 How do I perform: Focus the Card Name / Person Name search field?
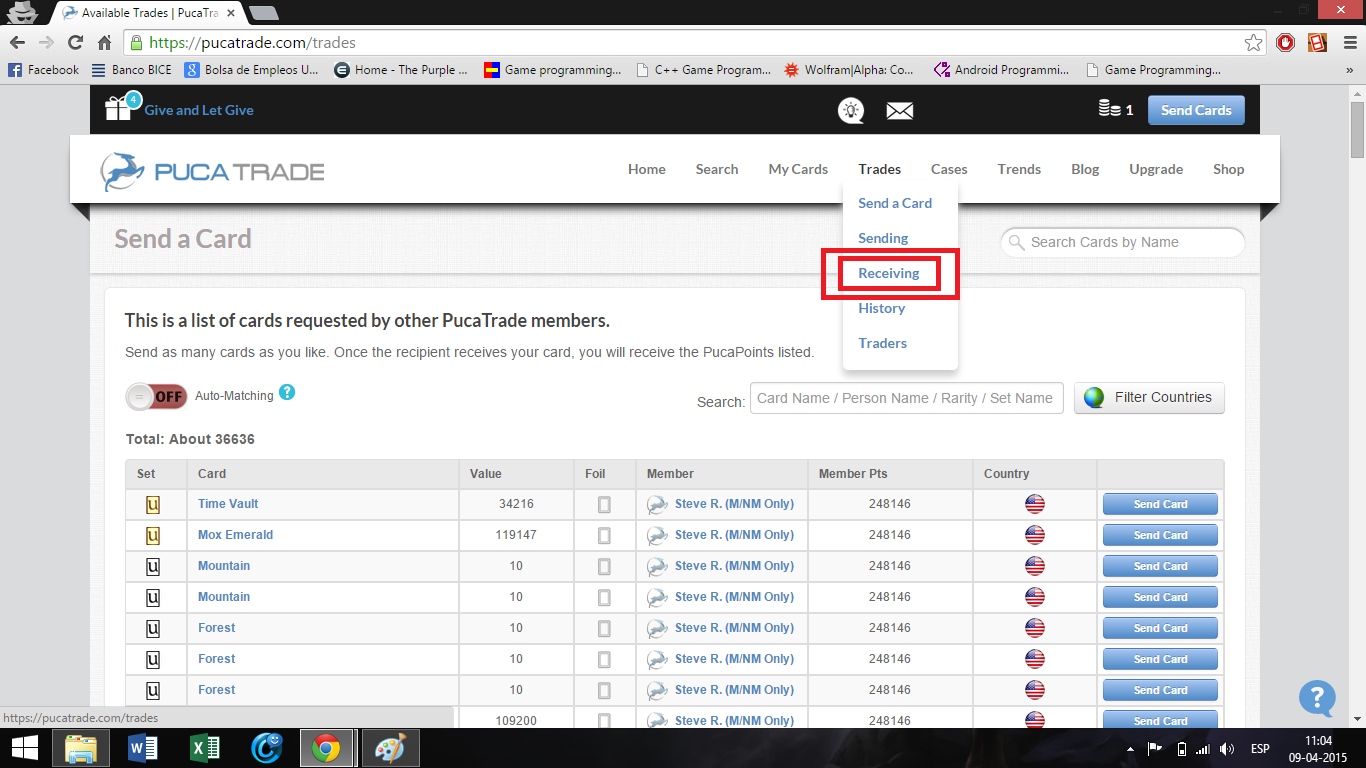pyautogui.click(x=907, y=398)
